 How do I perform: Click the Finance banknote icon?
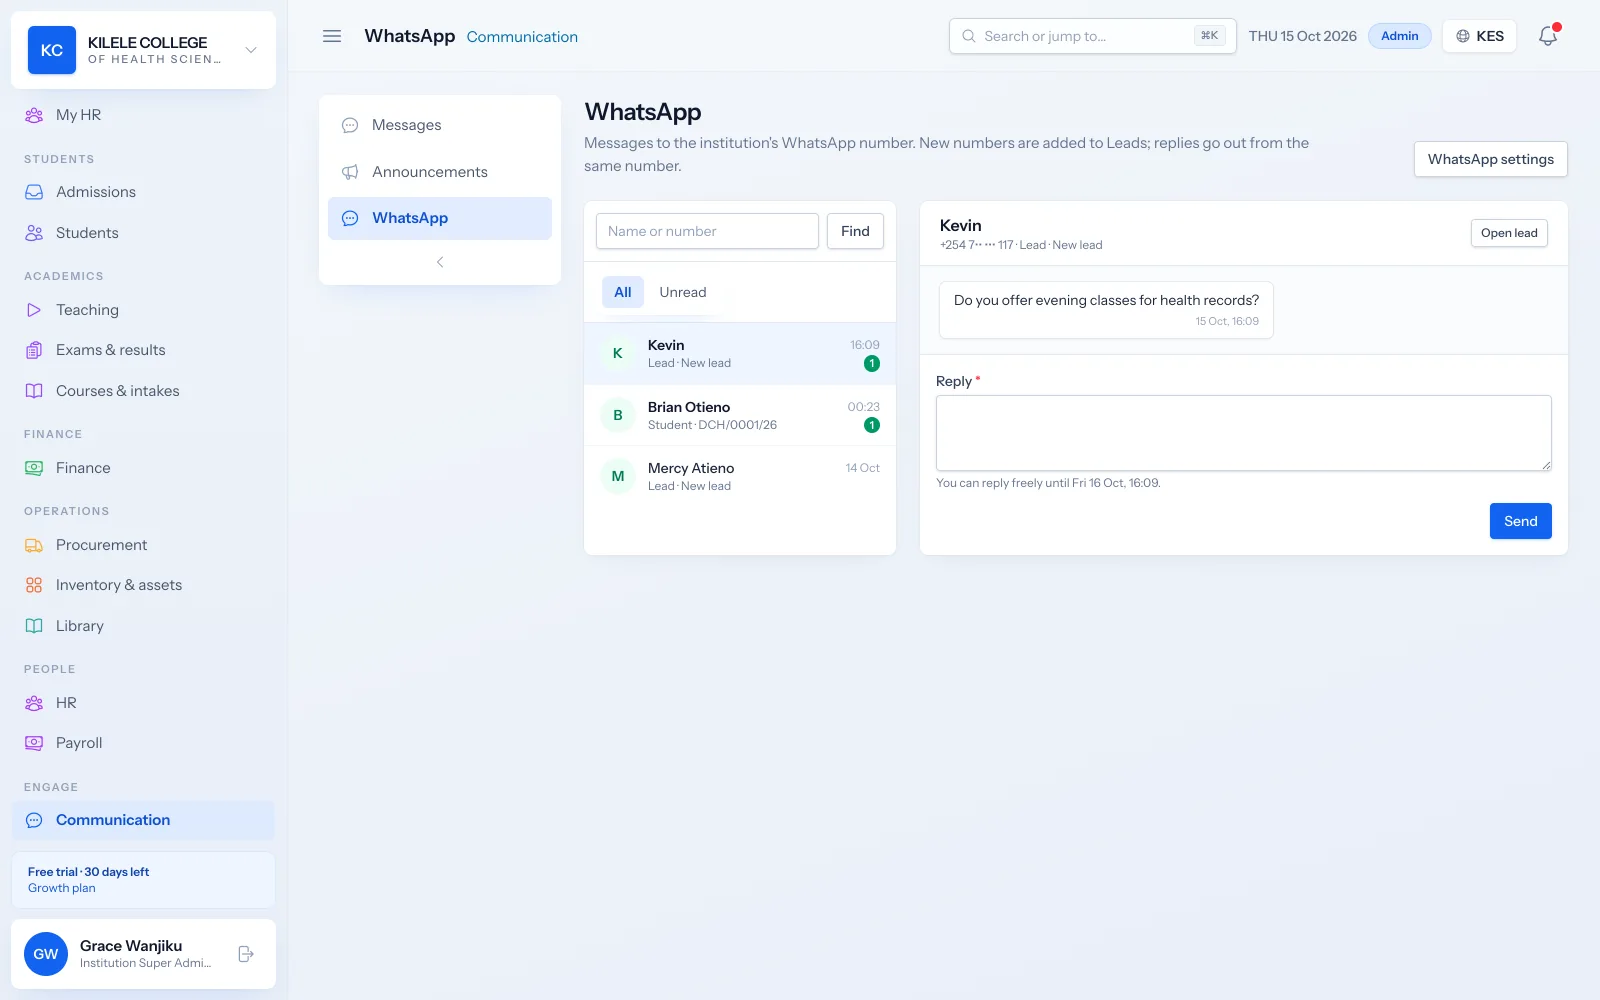(34, 468)
